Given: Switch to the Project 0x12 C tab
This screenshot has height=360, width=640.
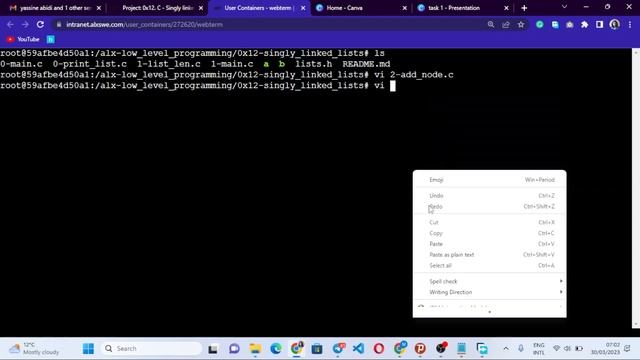Looking at the screenshot, I should tap(158, 8).
